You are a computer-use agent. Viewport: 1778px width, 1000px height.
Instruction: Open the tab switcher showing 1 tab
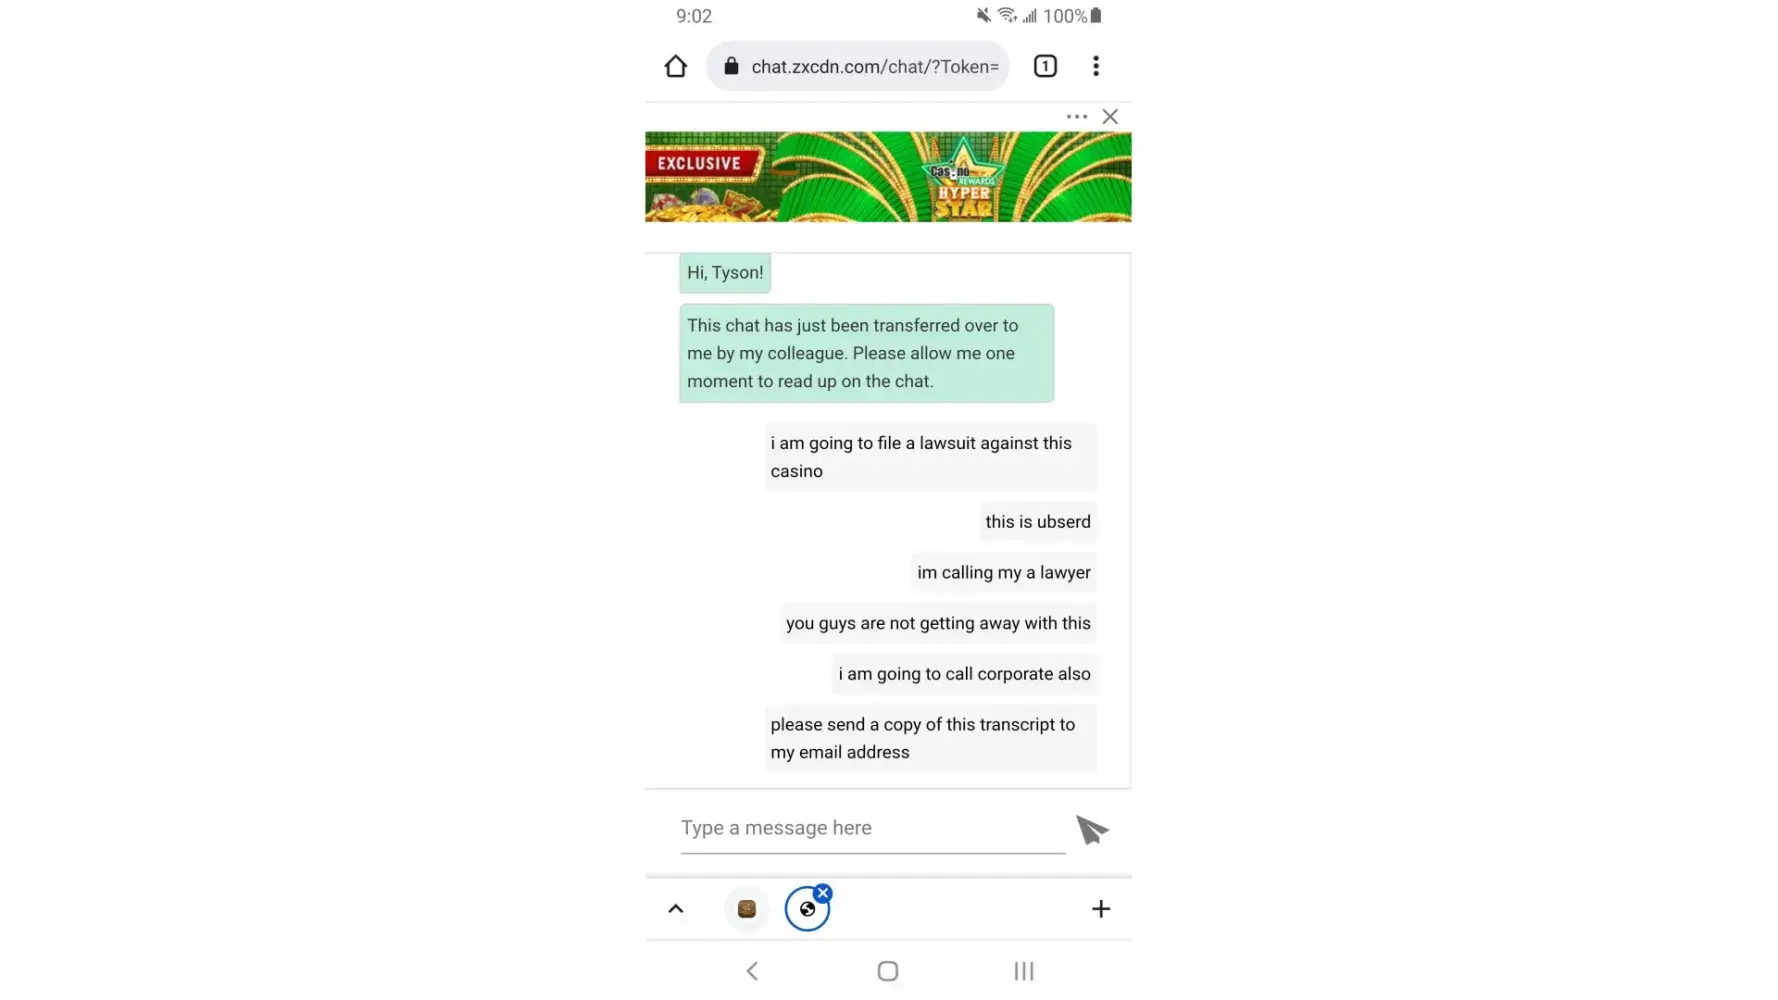(1045, 66)
